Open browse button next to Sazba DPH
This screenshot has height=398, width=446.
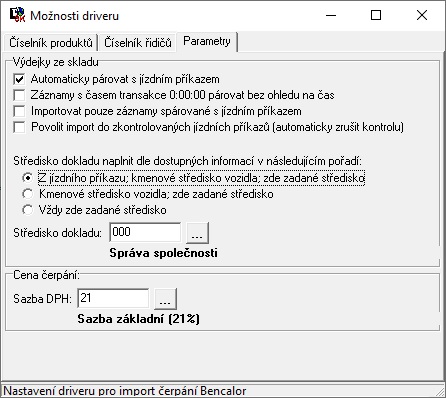pos(165,299)
